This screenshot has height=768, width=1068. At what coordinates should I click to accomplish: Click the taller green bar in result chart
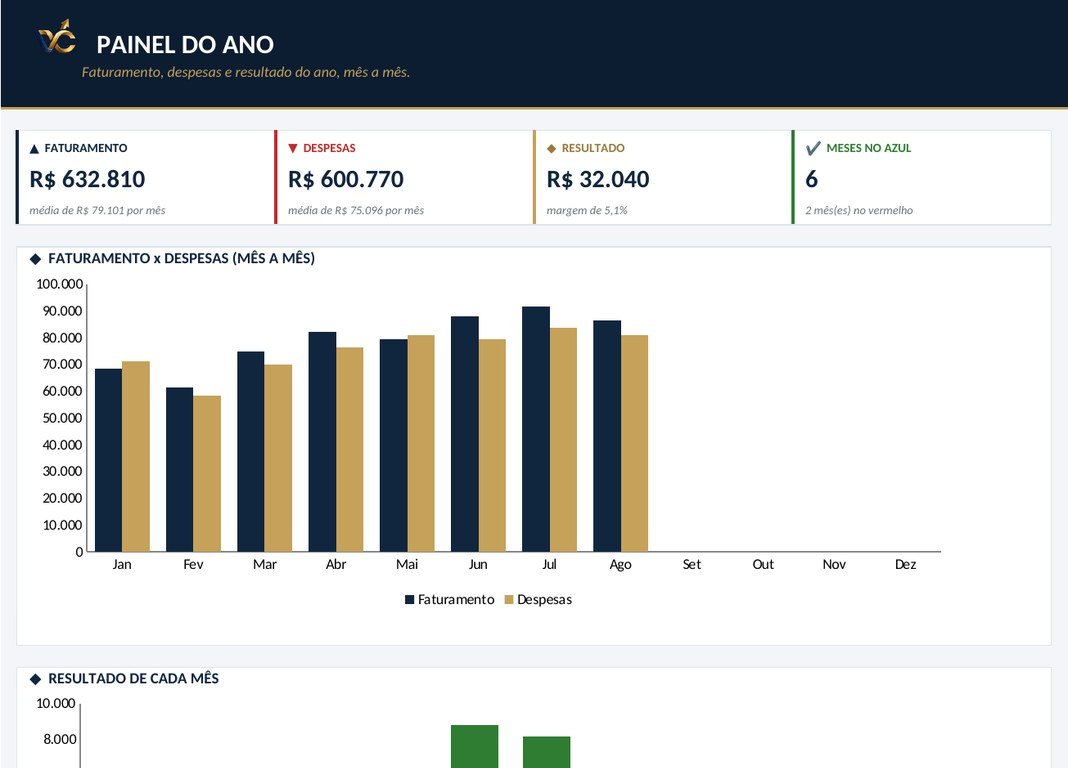(475, 746)
